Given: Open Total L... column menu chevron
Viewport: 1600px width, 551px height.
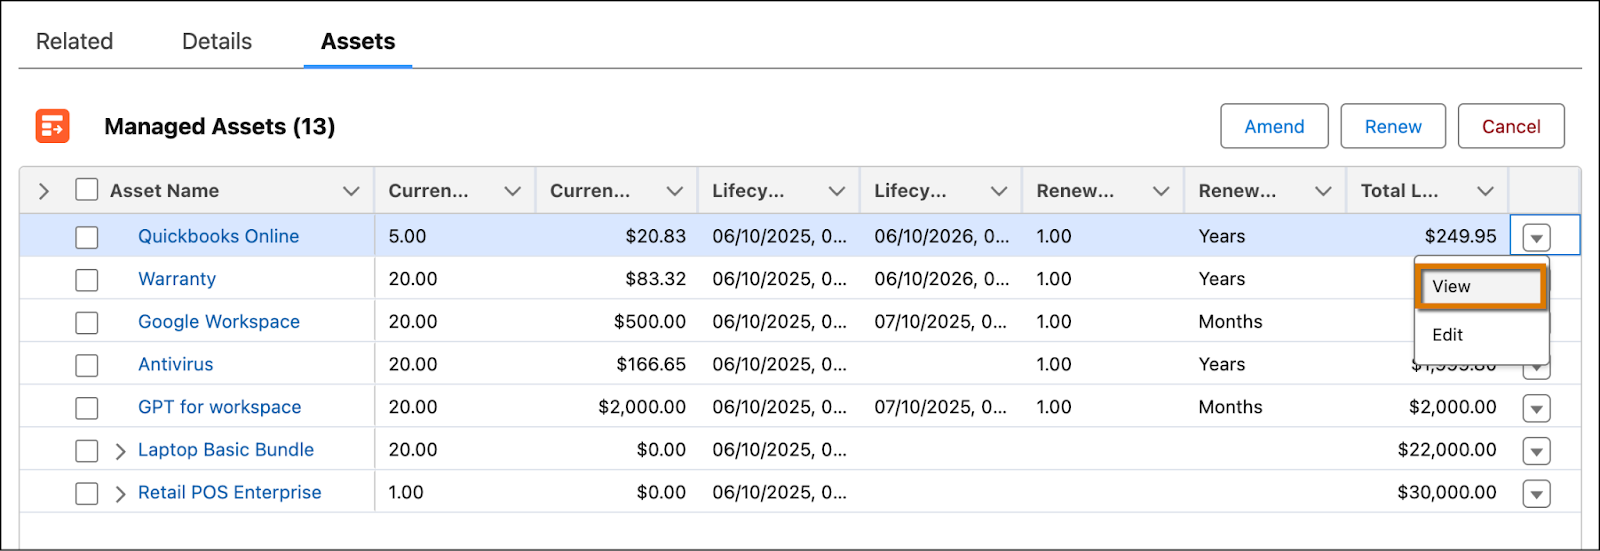Looking at the screenshot, I should point(1485,191).
